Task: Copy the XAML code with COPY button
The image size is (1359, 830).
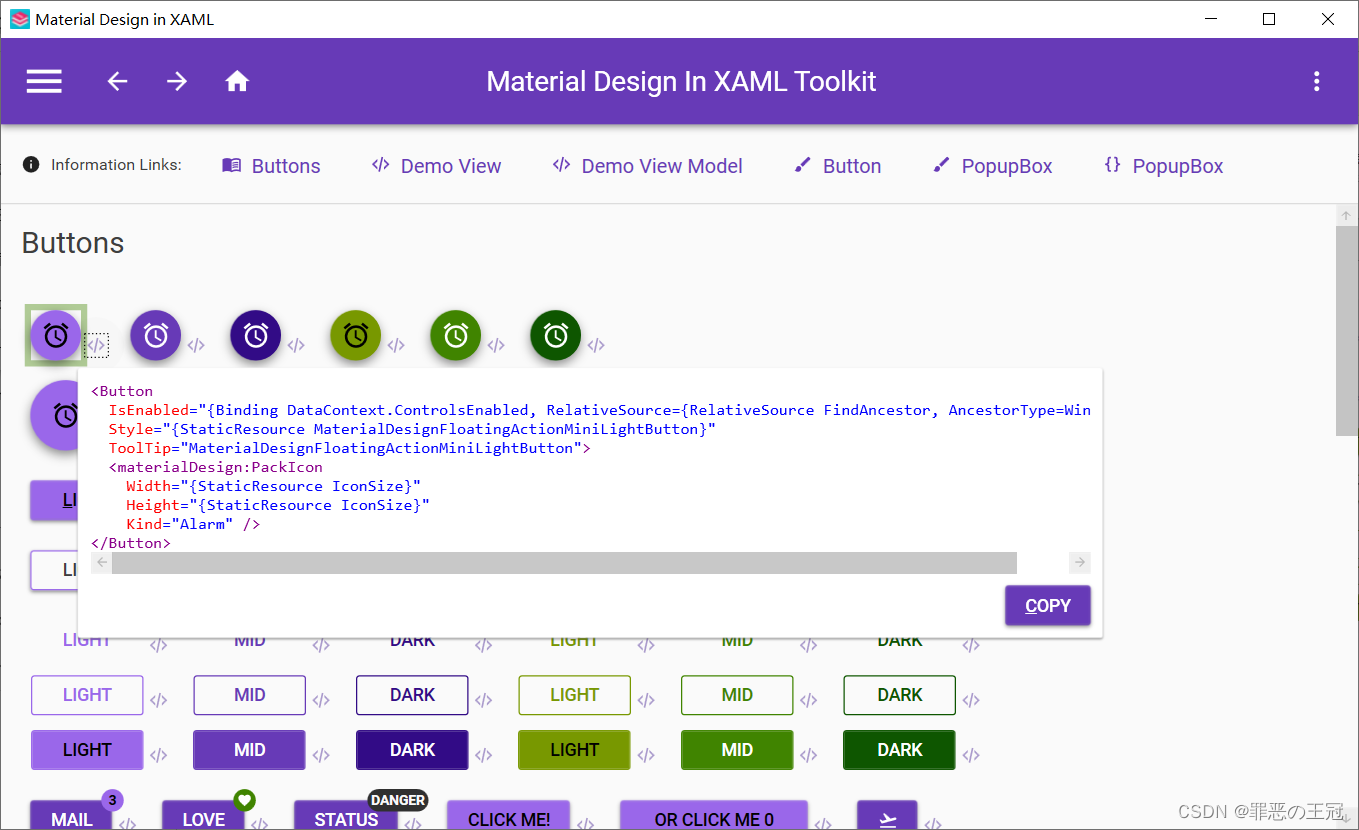Action: click(1048, 606)
